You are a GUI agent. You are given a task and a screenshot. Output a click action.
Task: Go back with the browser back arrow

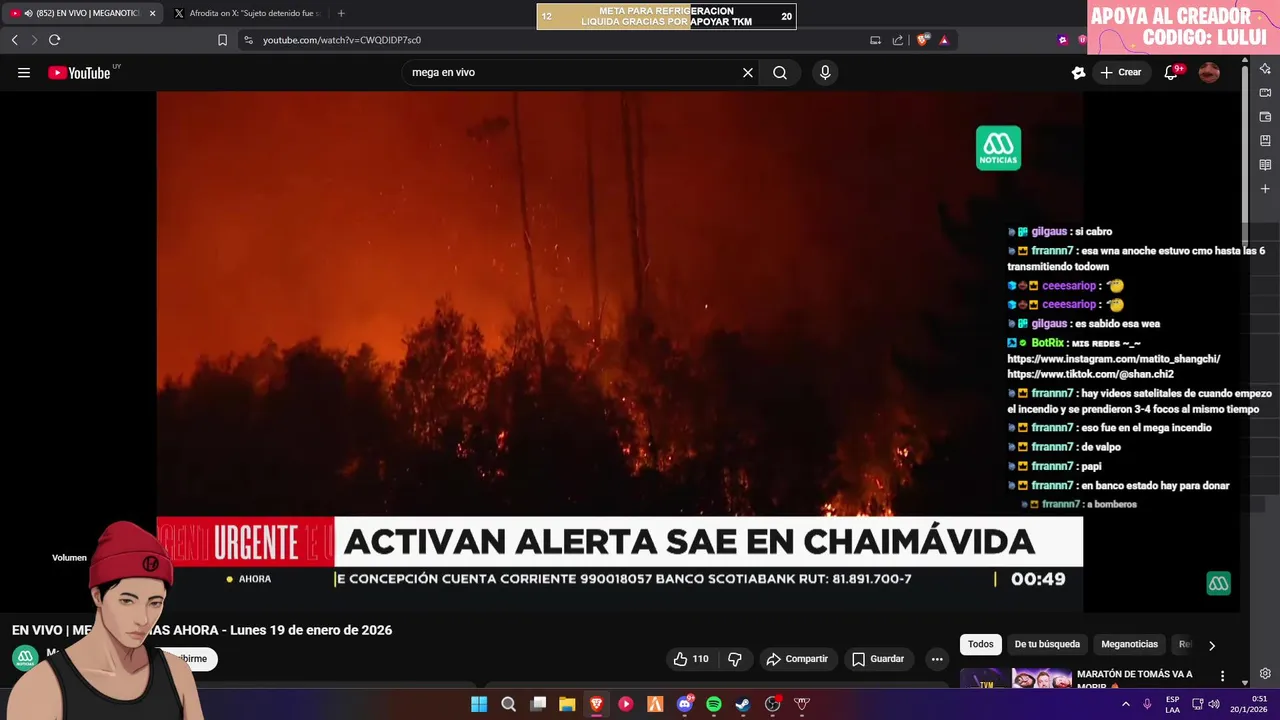14,40
